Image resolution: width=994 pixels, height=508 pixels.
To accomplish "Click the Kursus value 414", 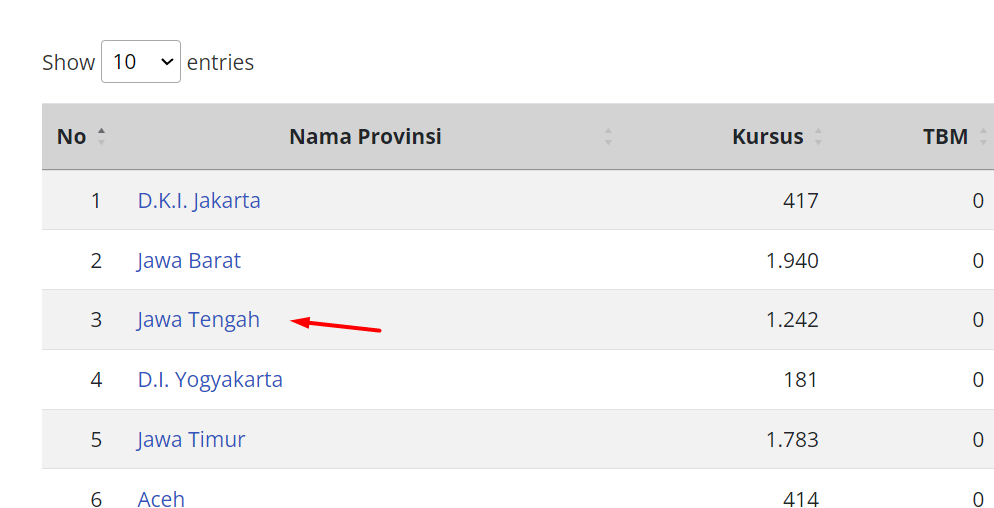I will click(800, 498).
